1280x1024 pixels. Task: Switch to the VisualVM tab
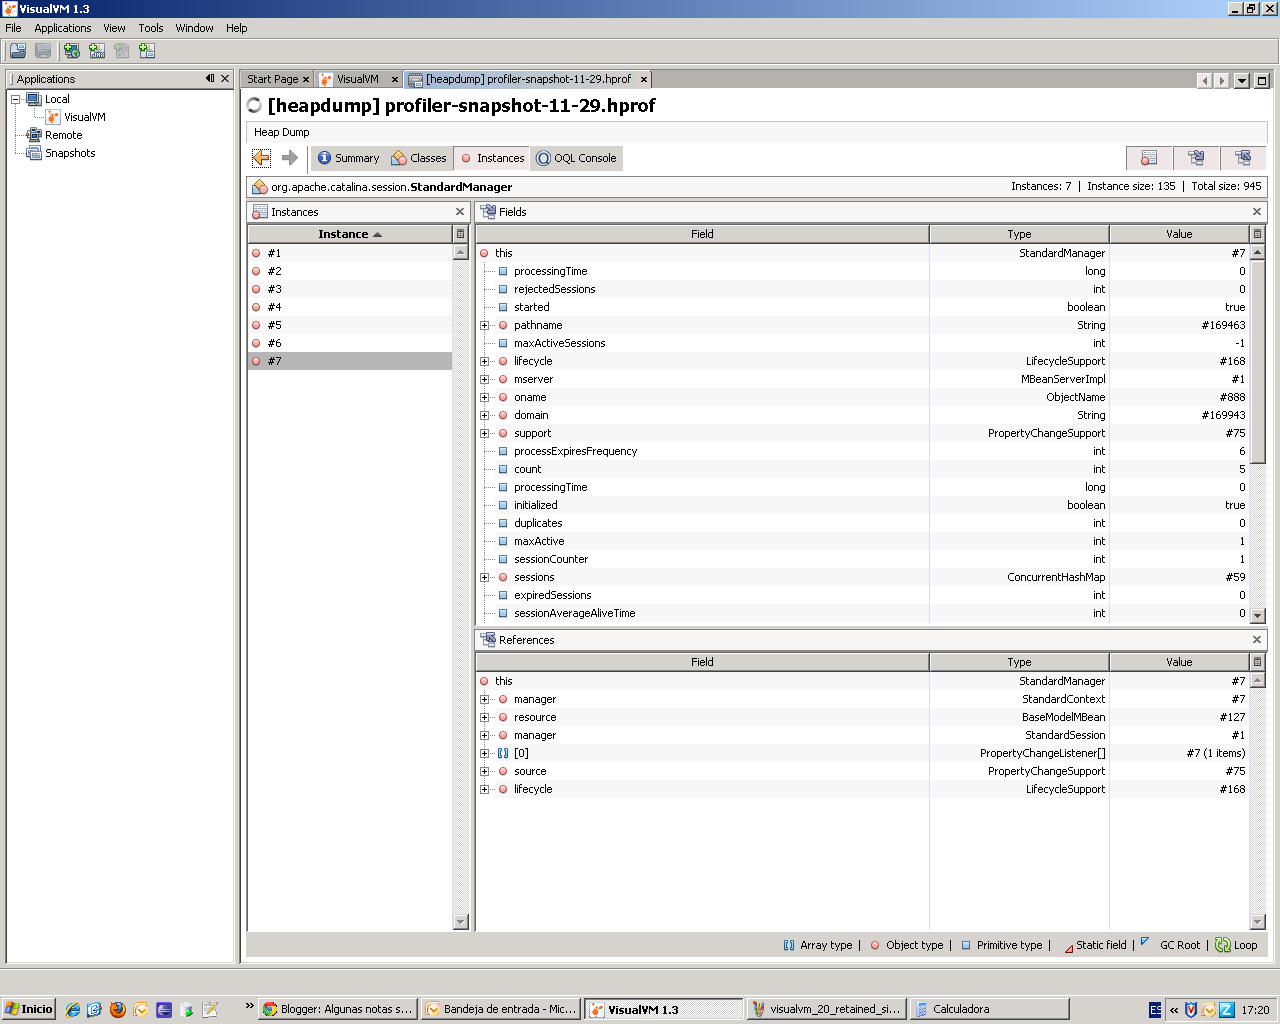tap(358, 79)
